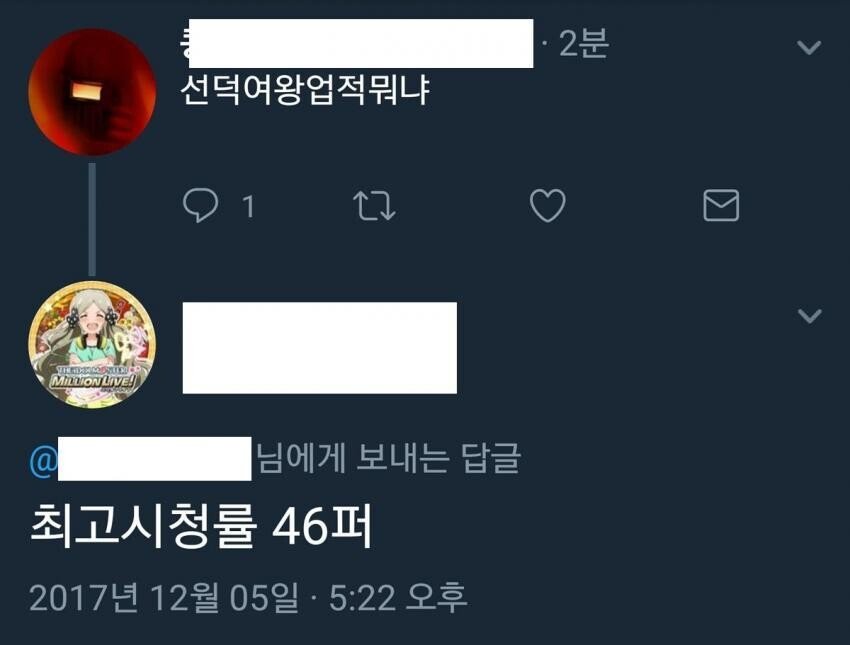Open the Million Live anime avatar profile
850x645 pixels.
92,344
